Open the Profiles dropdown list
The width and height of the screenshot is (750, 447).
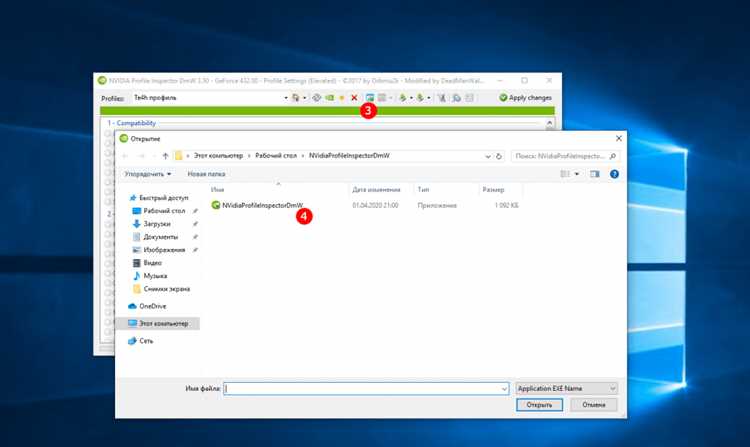(x=285, y=98)
